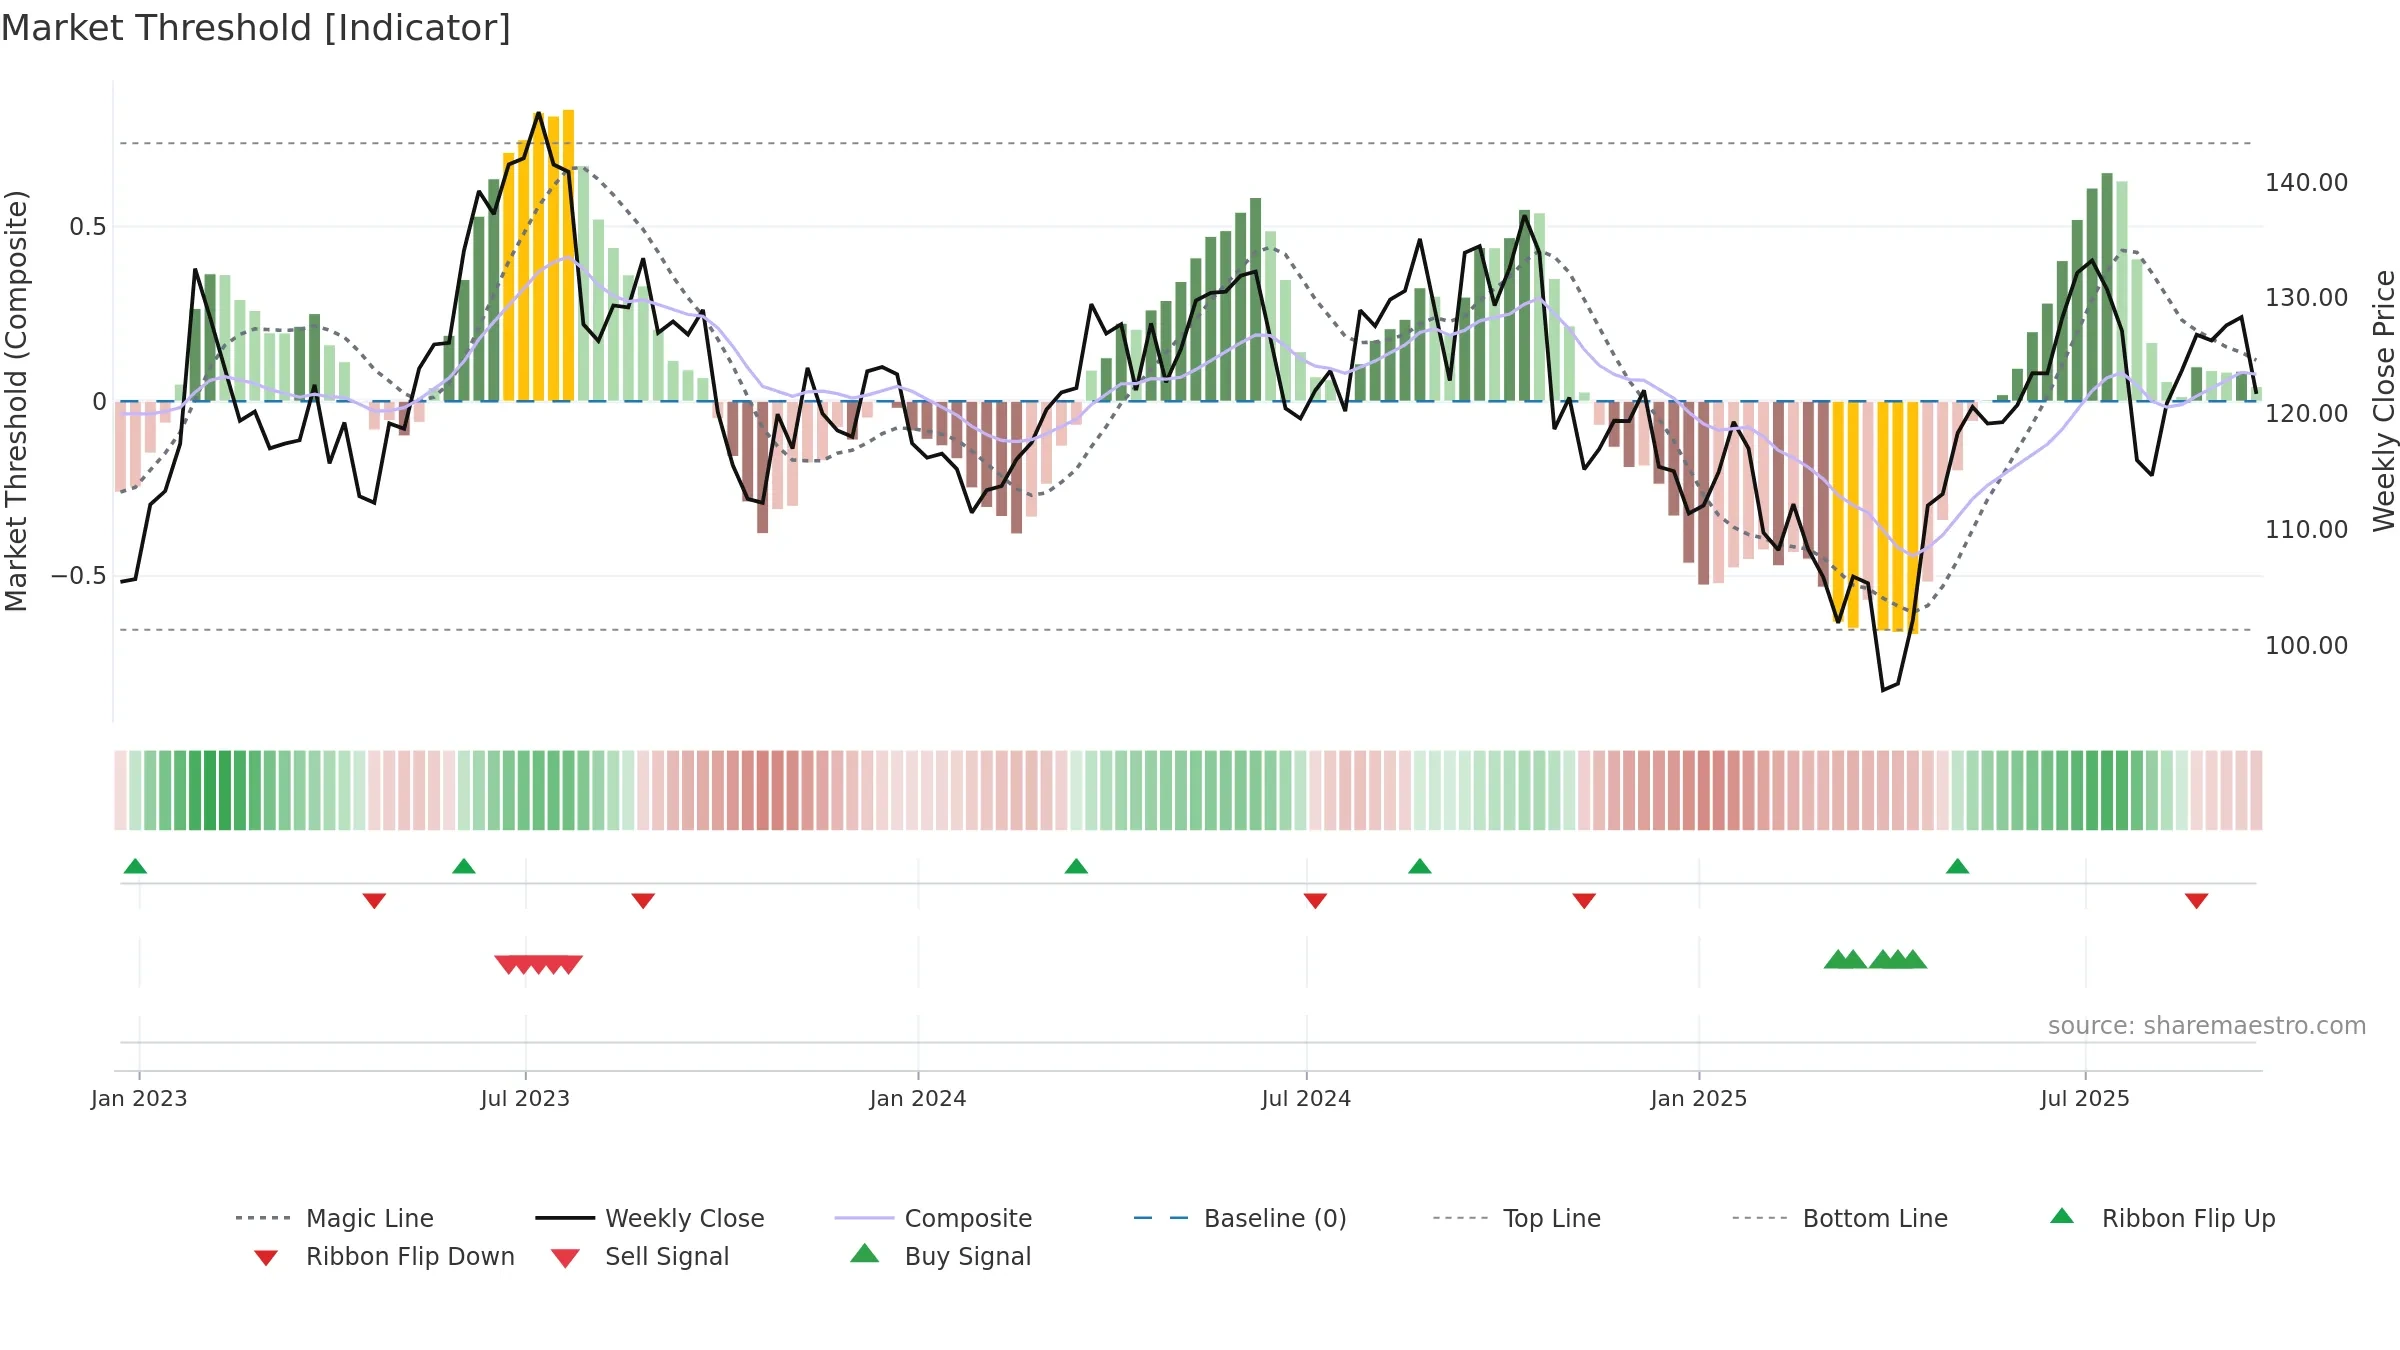Click the ribbon flip up marker in spring 2024

point(1076,866)
